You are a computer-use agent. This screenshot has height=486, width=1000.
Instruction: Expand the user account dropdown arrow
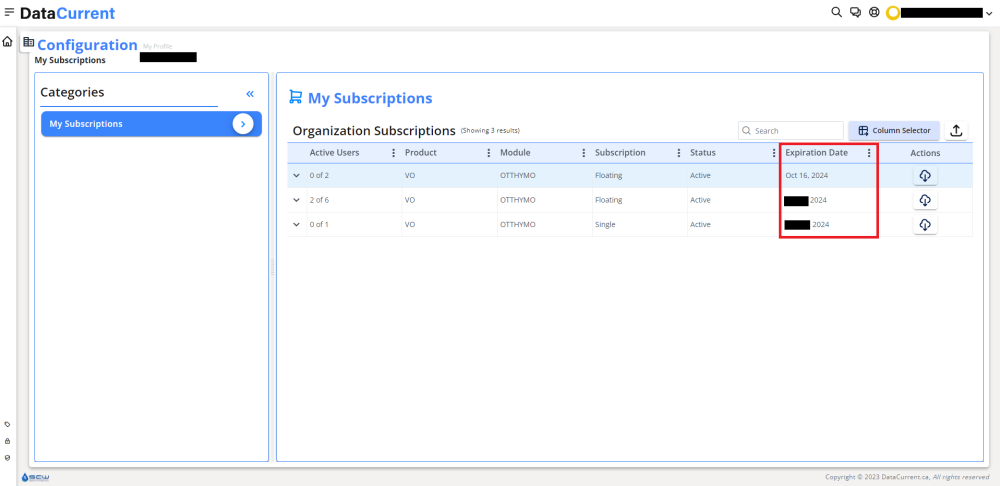coord(989,13)
